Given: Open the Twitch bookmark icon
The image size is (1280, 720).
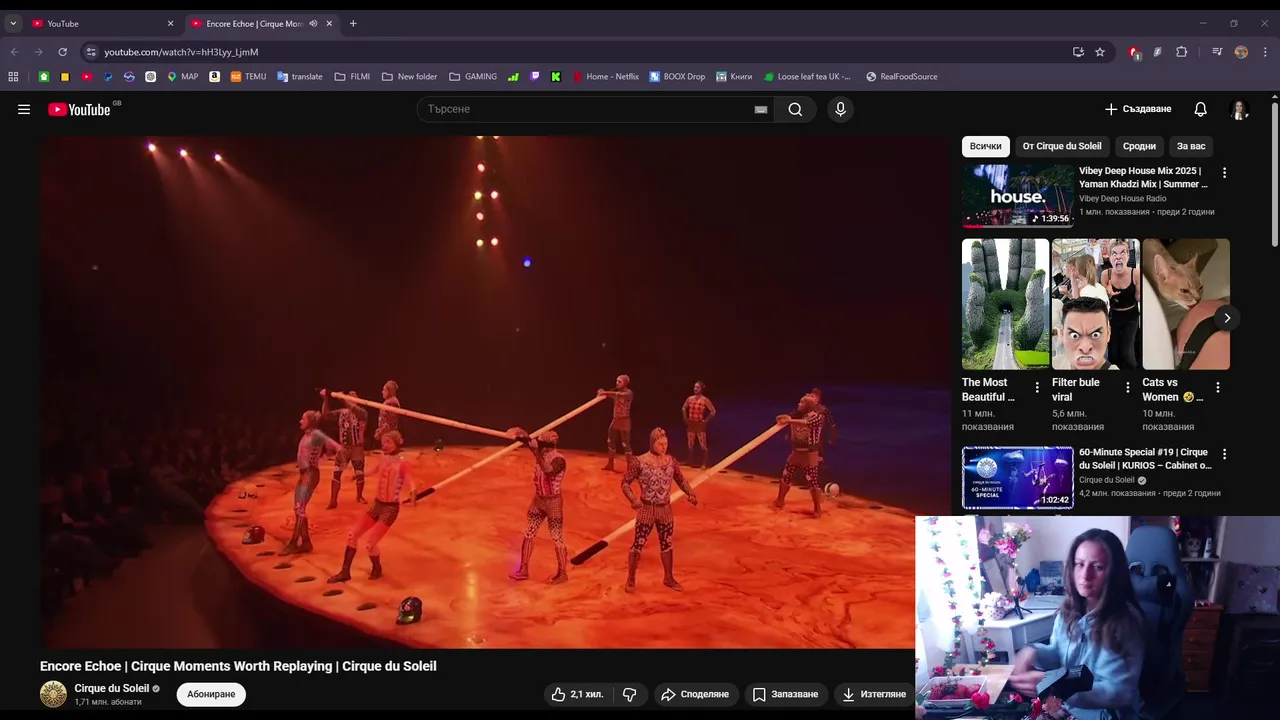Looking at the screenshot, I should 535,76.
